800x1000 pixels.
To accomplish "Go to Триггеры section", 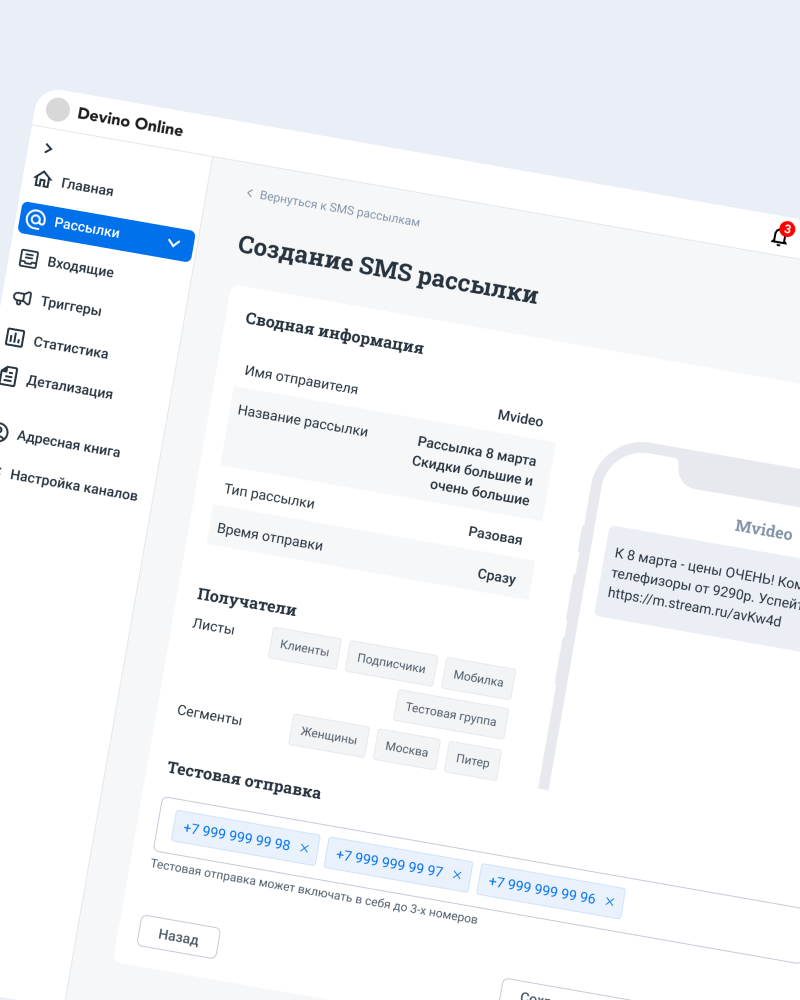I will click(x=71, y=305).
